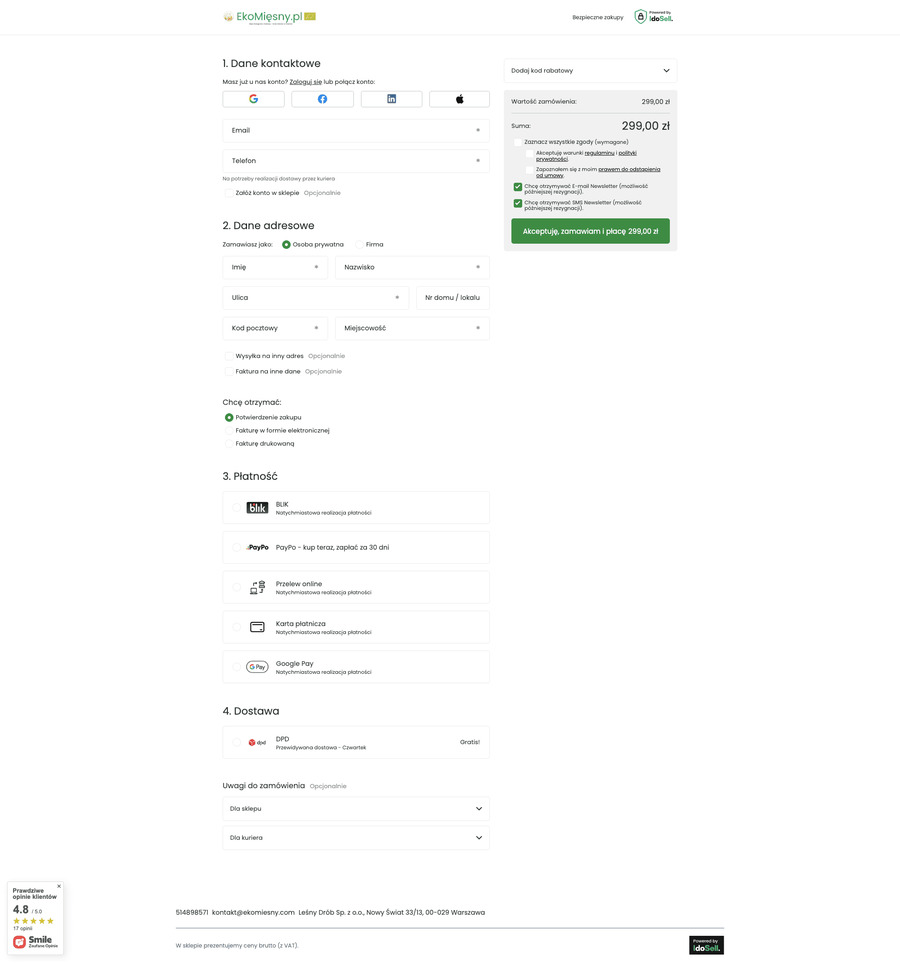Expand 'Dodaj kod rabatowy' dropdown
Screen dimensions: 900x963
[x=590, y=71]
